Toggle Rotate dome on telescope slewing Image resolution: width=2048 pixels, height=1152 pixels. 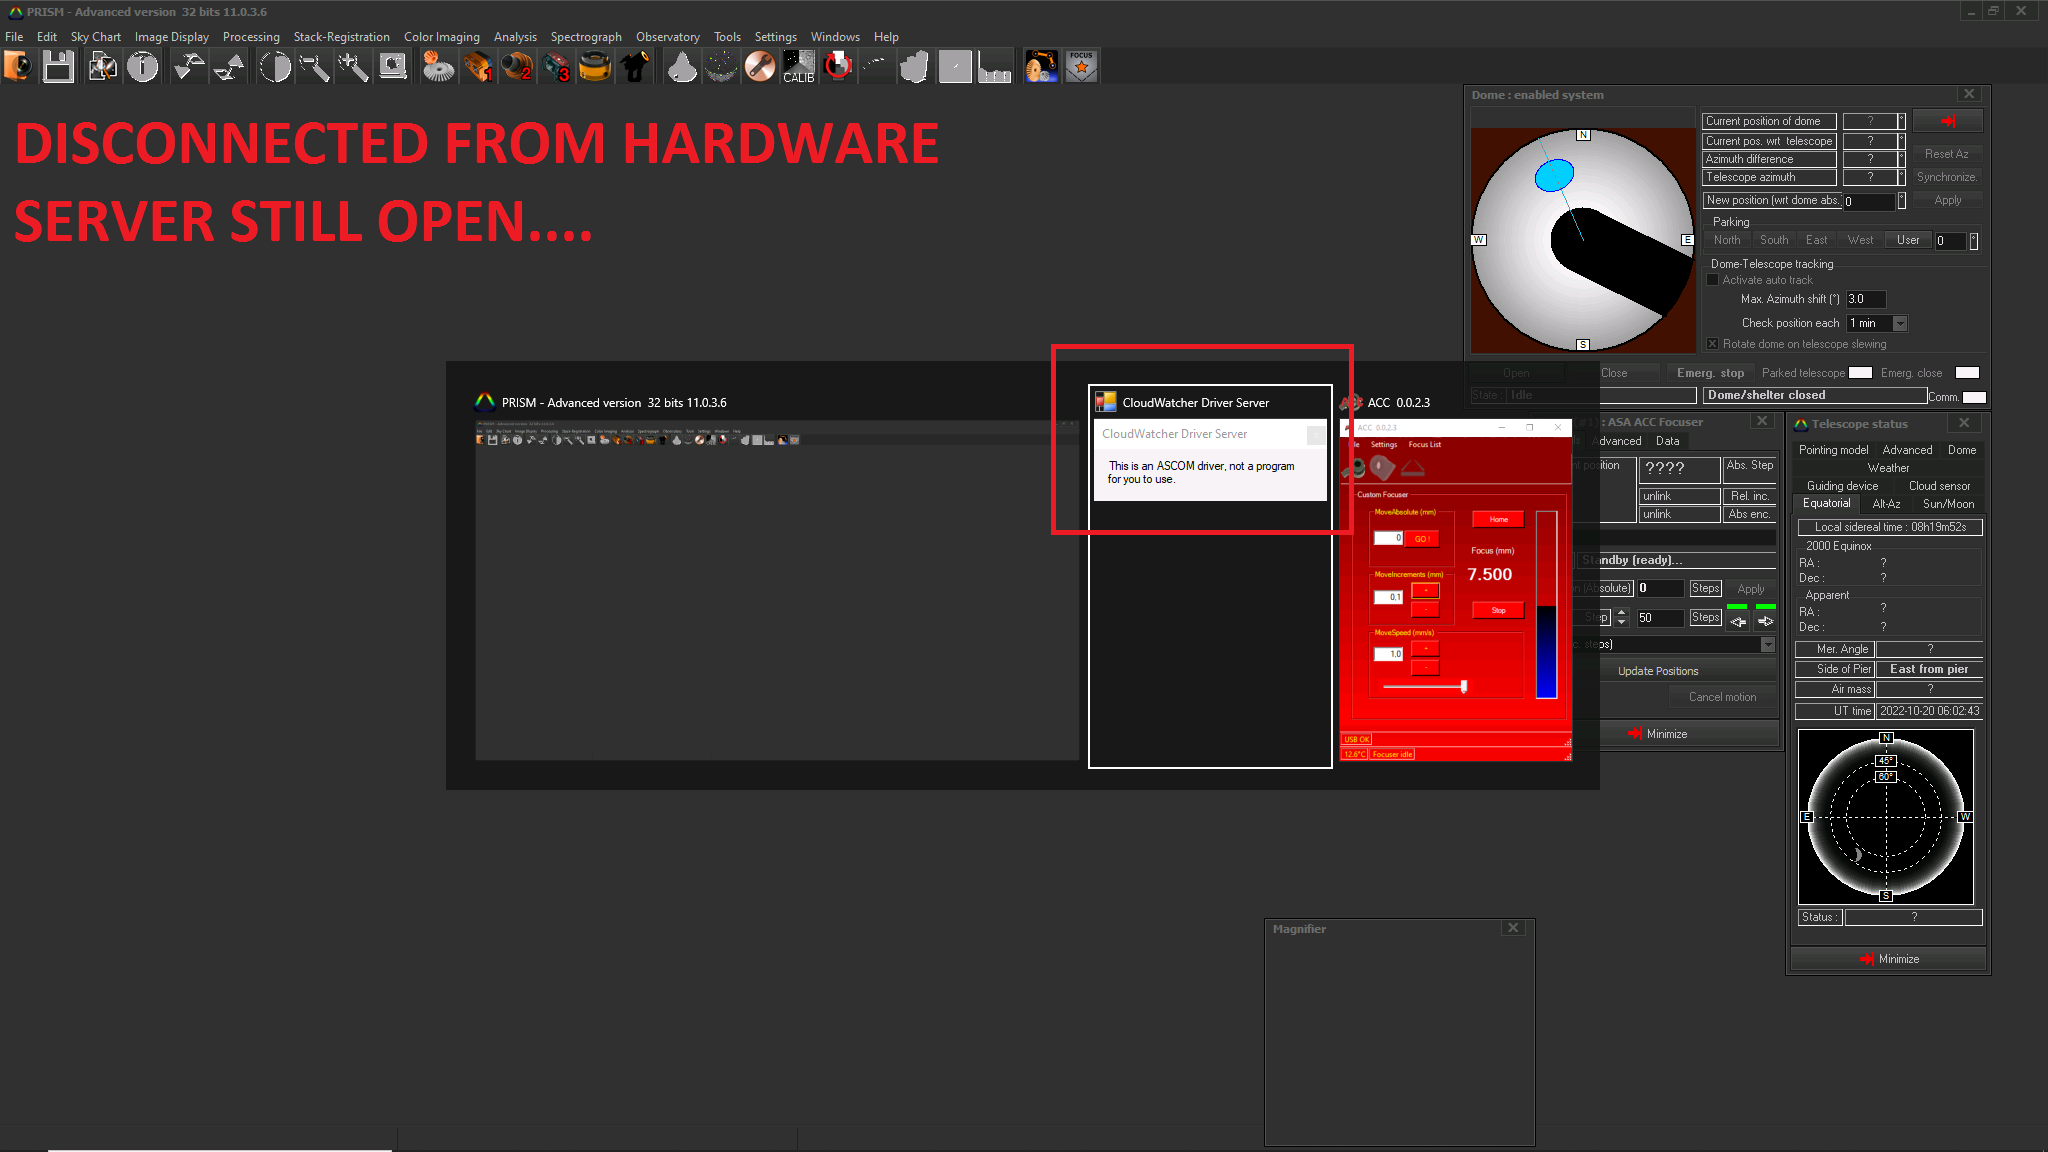tap(1713, 344)
